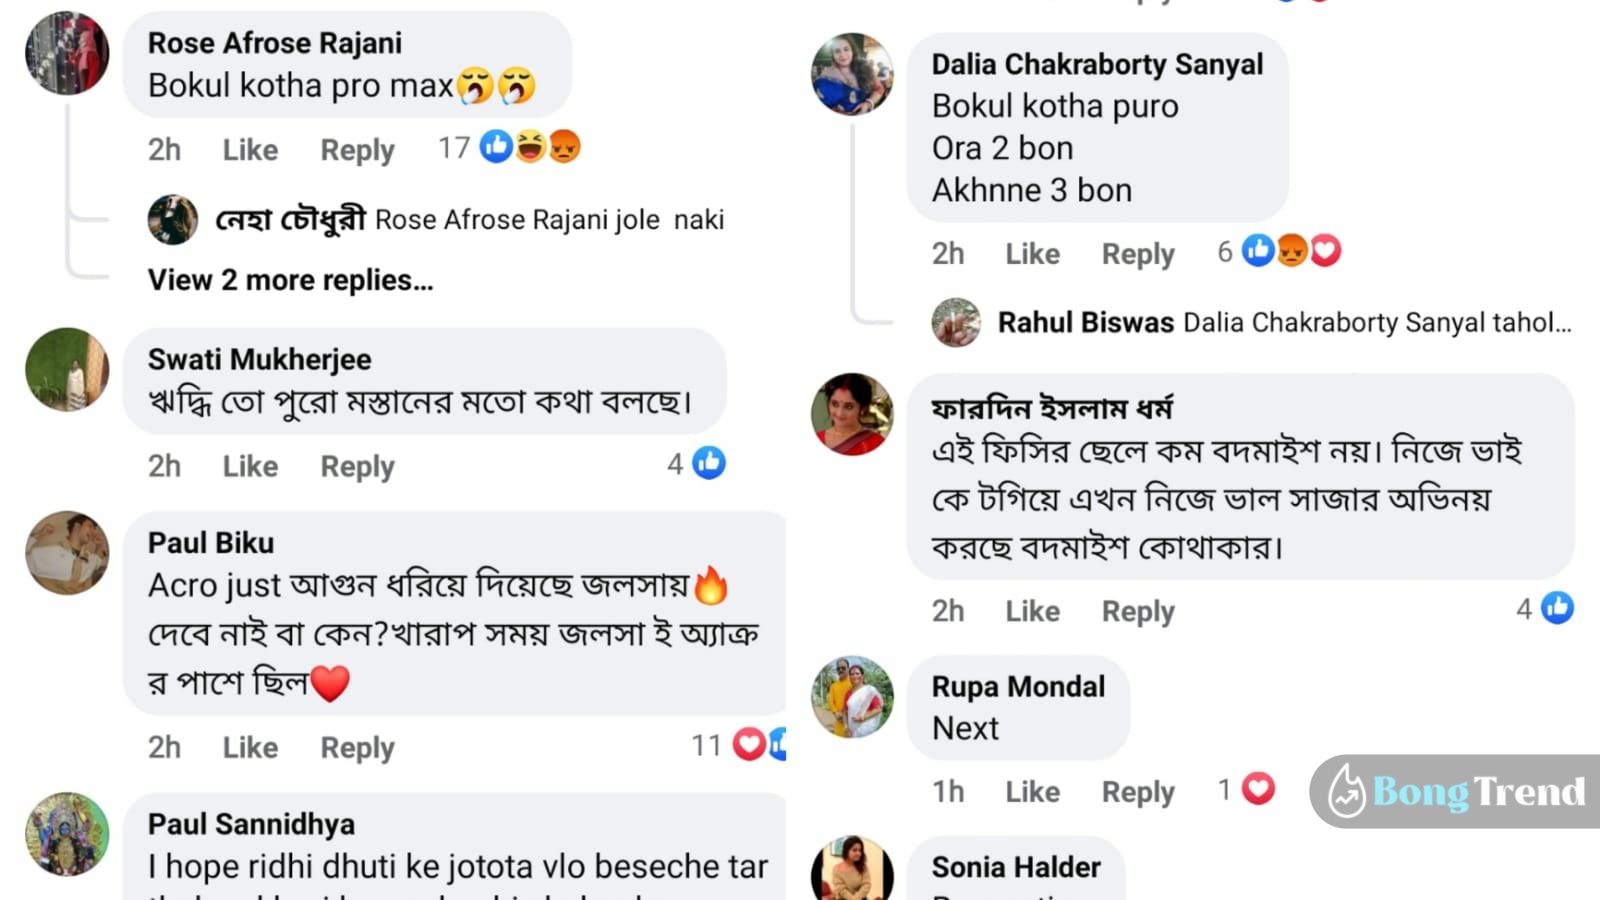Click the thumbs-up reaction on Swati Mukherjee's comment

pyautogui.click(x=709, y=462)
